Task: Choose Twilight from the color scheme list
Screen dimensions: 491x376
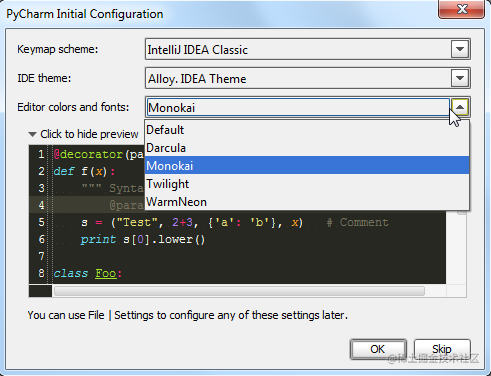Action: pyautogui.click(x=307, y=184)
